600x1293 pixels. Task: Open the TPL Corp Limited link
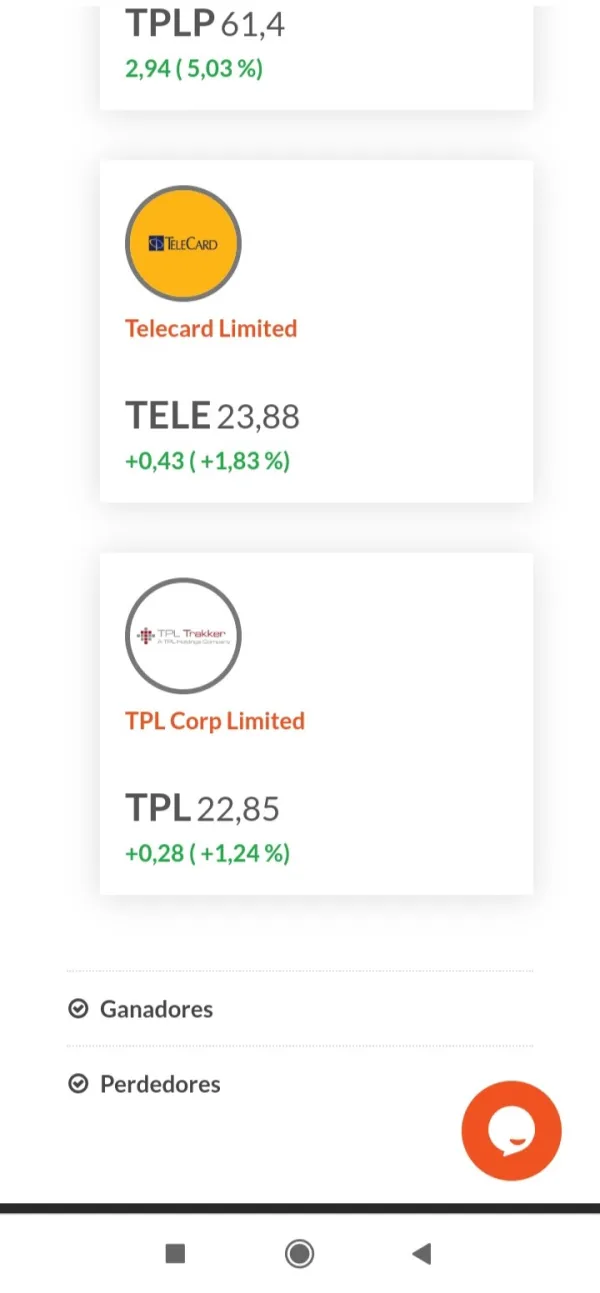pos(215,721)
